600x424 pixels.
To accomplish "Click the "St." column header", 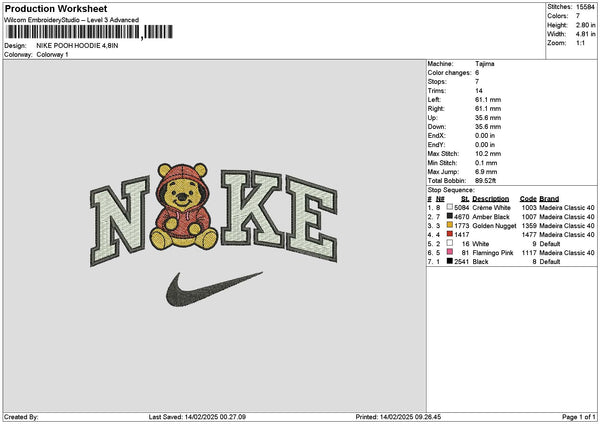I will (x=465, y=199).
